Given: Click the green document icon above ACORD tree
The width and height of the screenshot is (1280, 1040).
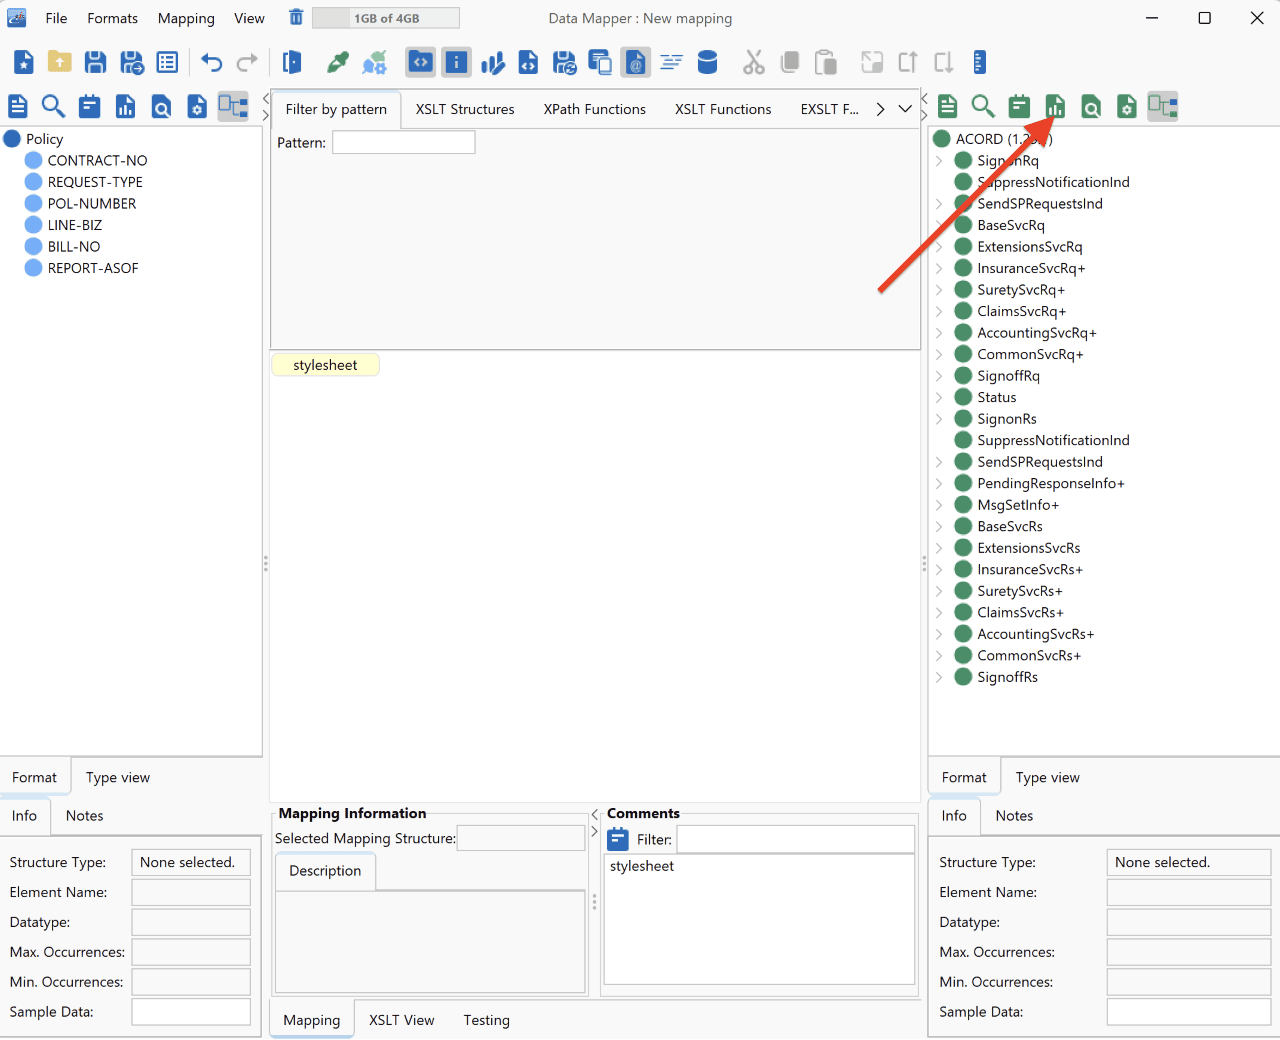Looking at the screenshot, I should pos(948,106).
